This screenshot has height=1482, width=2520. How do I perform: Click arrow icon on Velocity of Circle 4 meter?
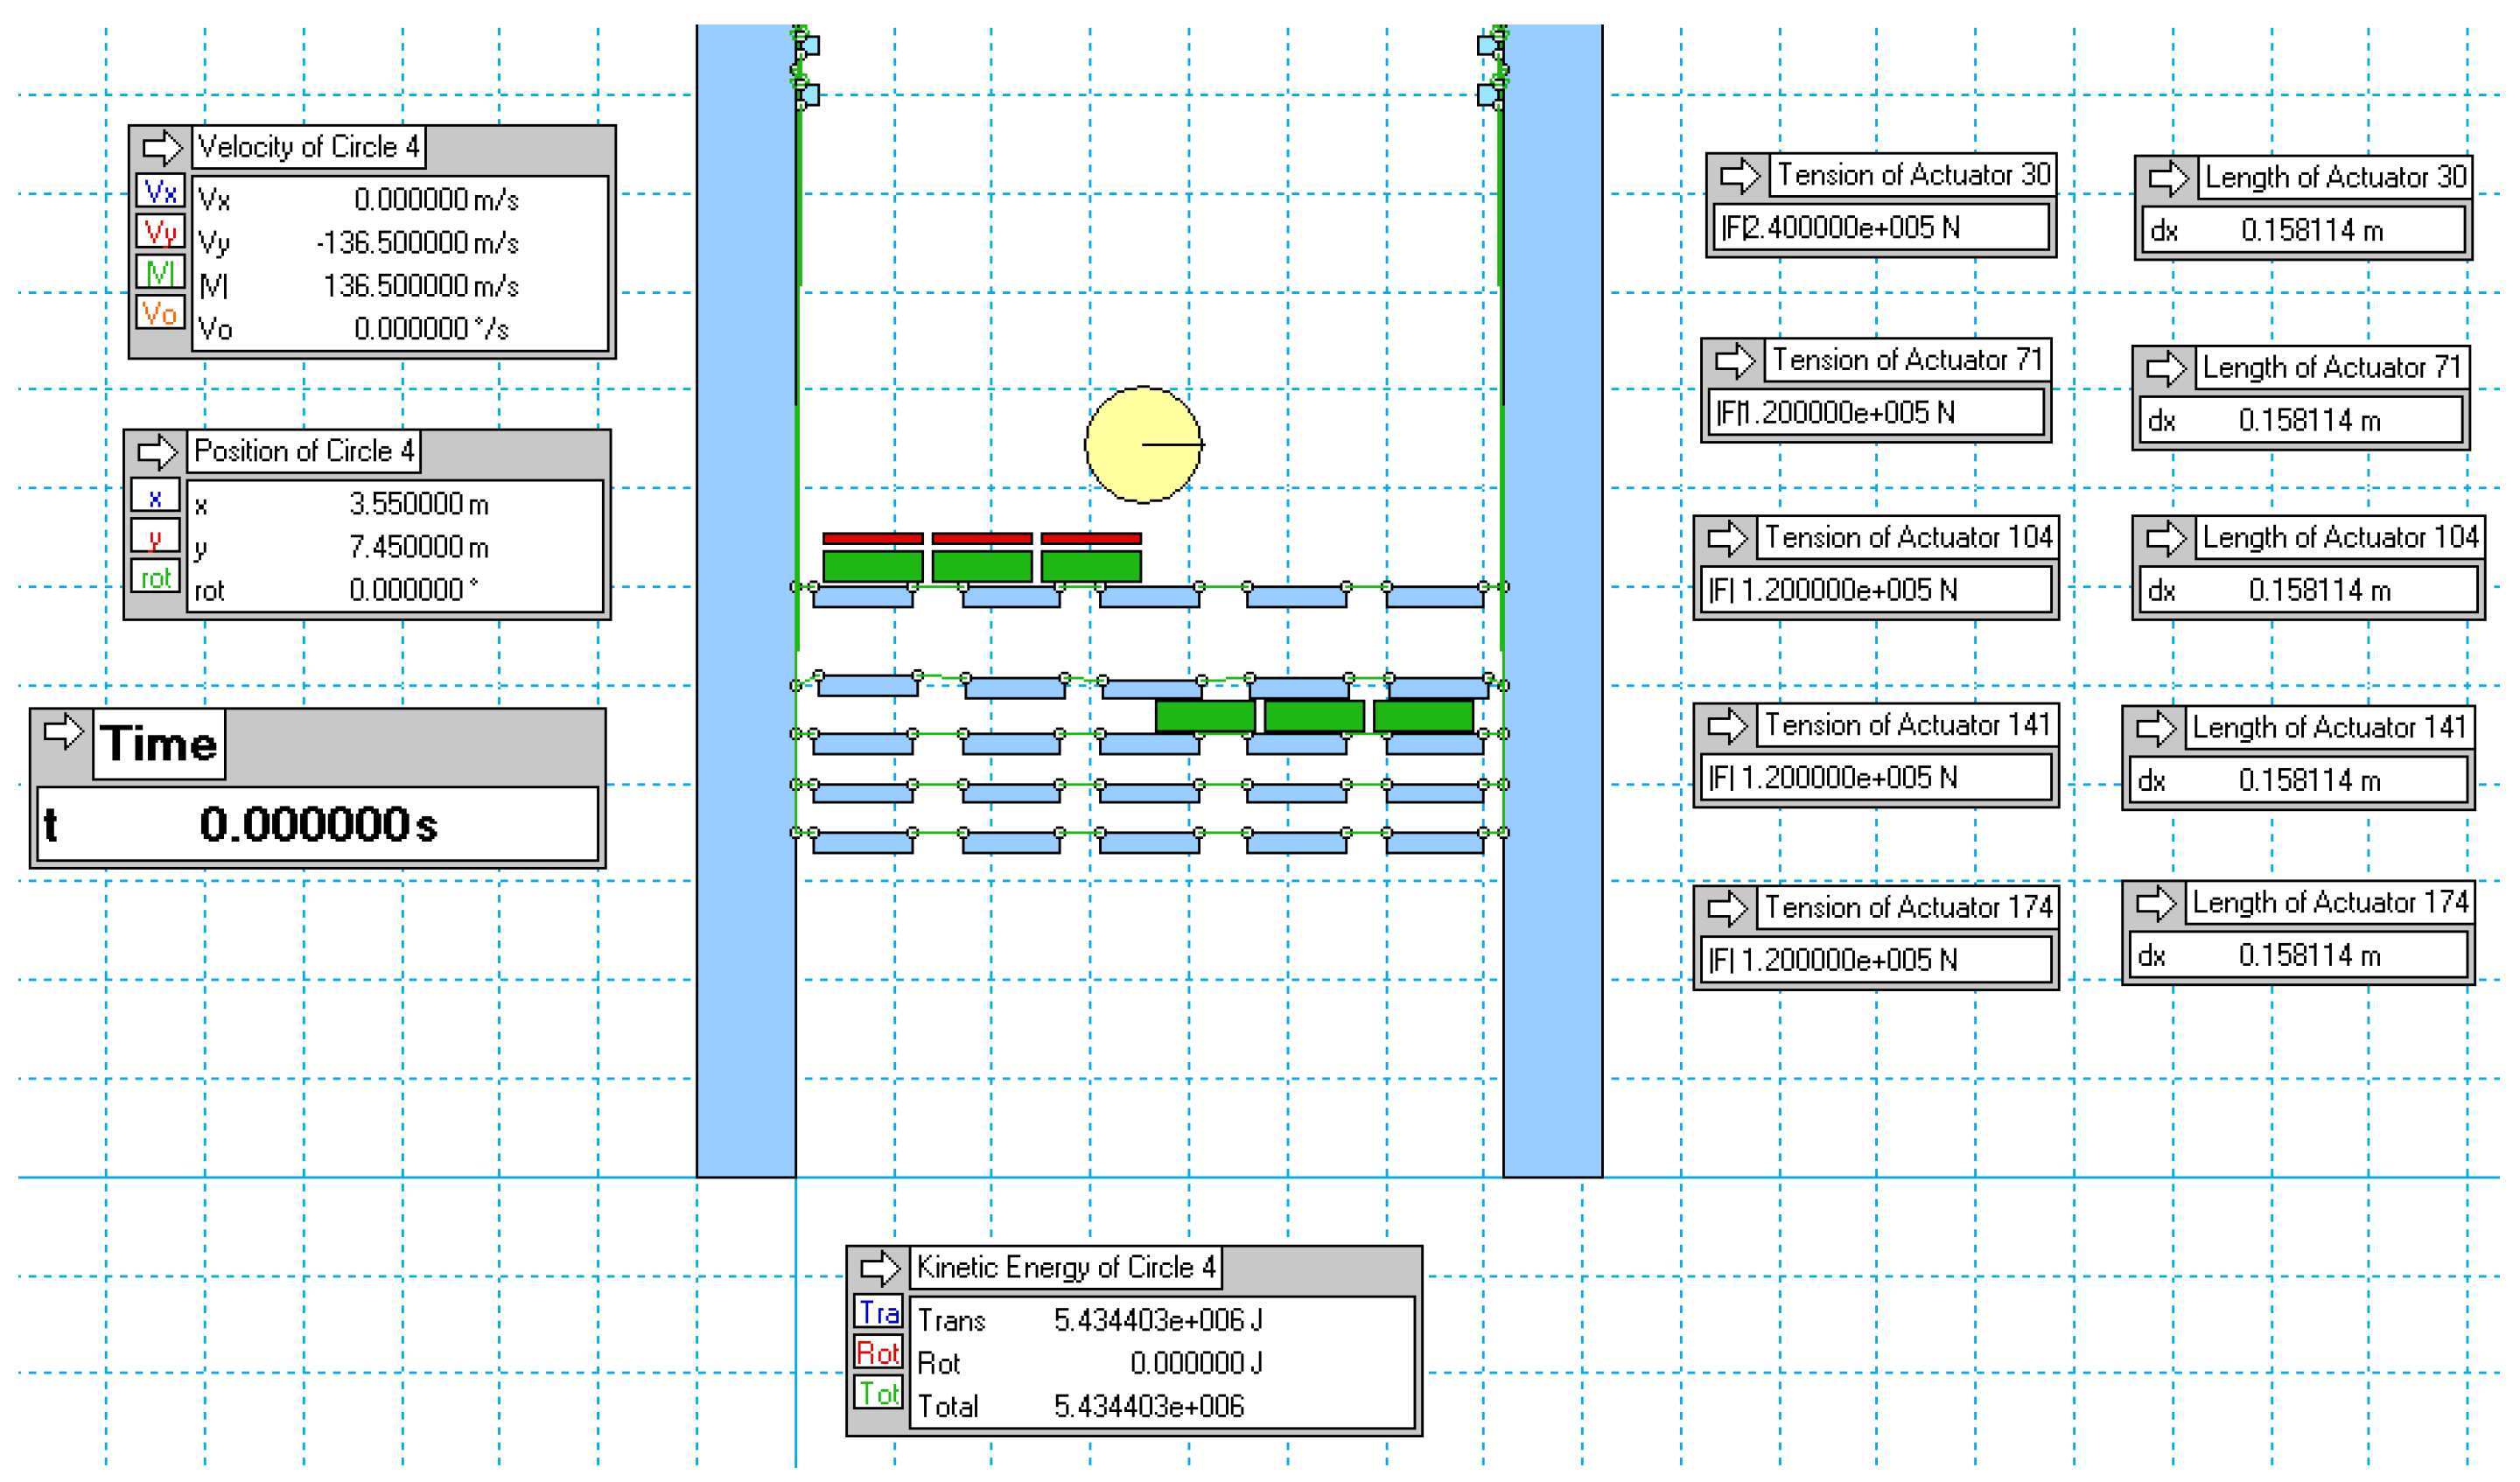(161, 148)
